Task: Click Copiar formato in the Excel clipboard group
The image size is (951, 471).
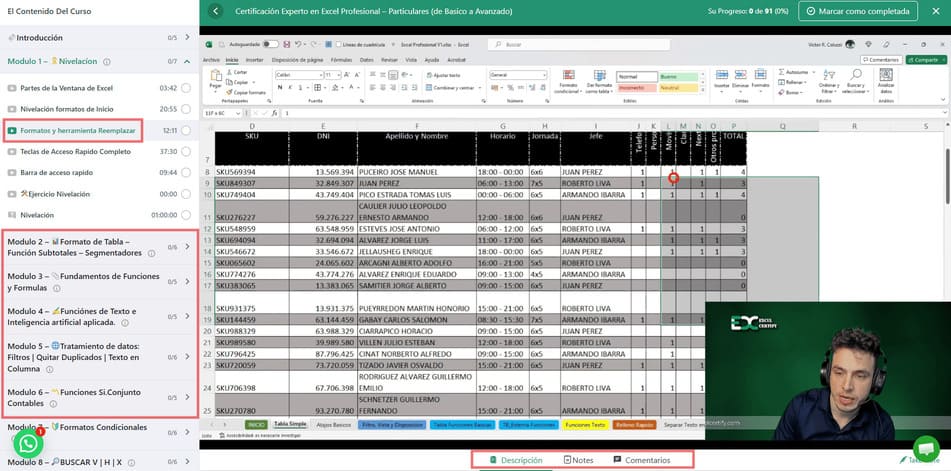Action: click(246, 92)
